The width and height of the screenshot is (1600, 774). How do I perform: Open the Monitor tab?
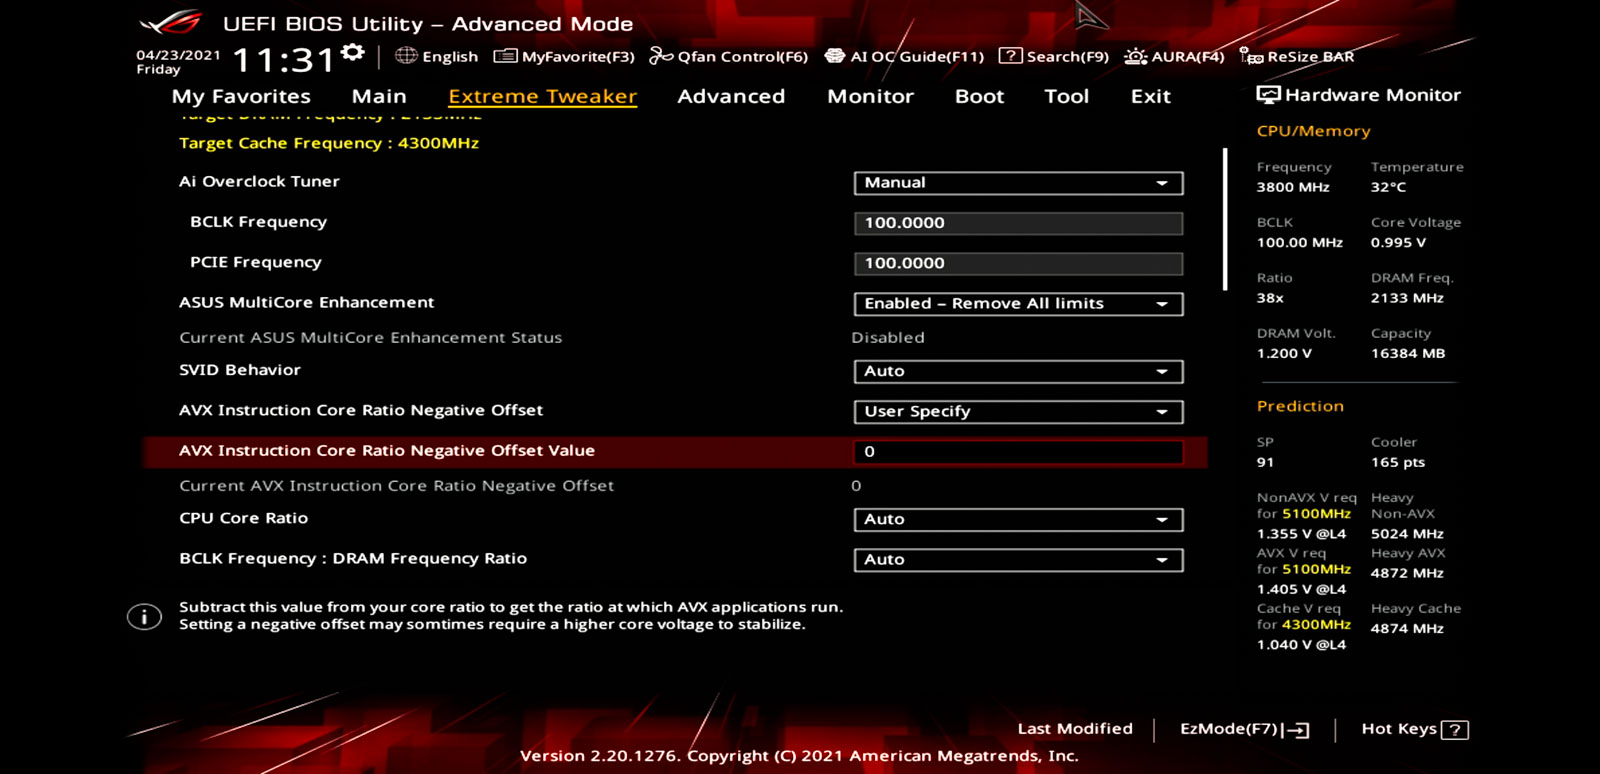coord(870,96)
